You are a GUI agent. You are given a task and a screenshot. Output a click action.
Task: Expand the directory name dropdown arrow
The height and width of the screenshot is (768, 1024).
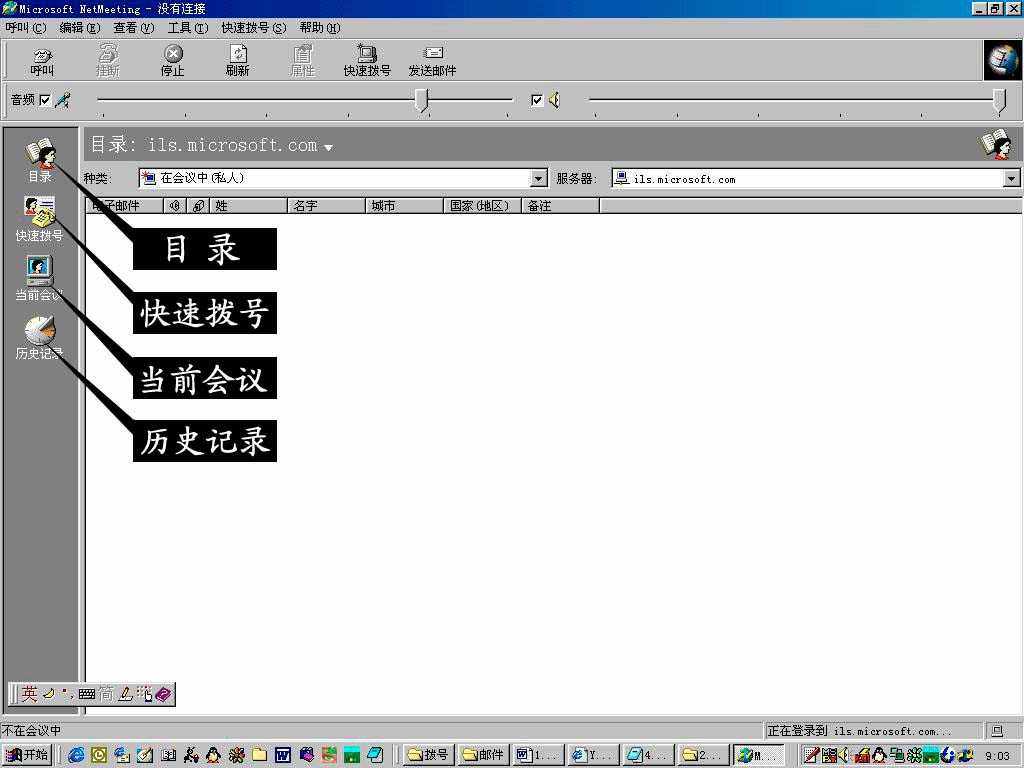coord(330,146)
